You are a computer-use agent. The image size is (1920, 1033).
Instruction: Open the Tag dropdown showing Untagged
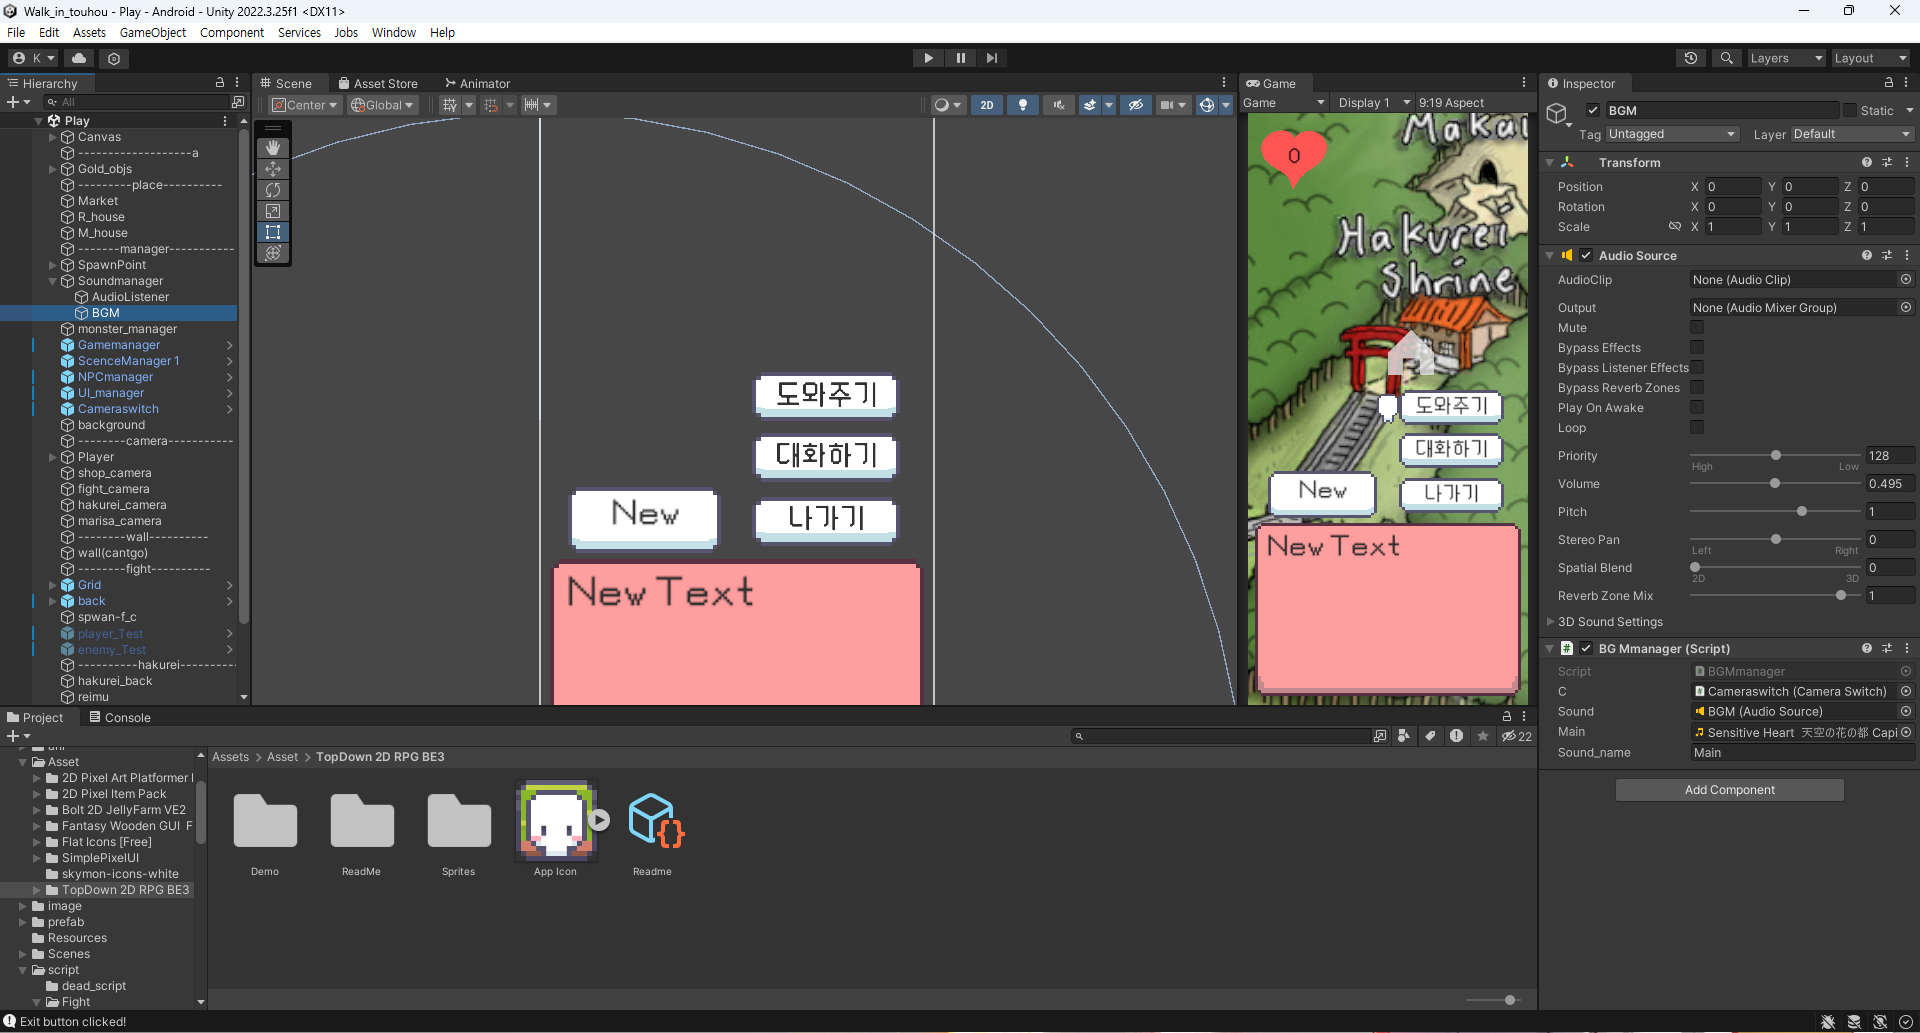(x=1673, y=134)
